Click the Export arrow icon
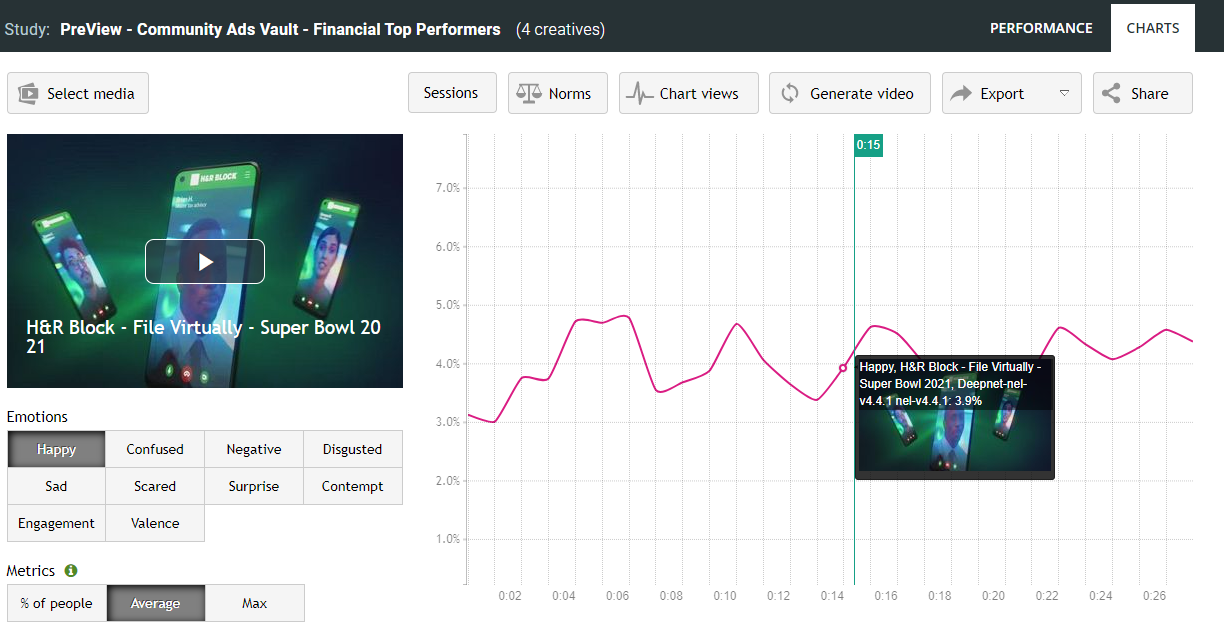 pyautogui.click(x=961, y=93)
